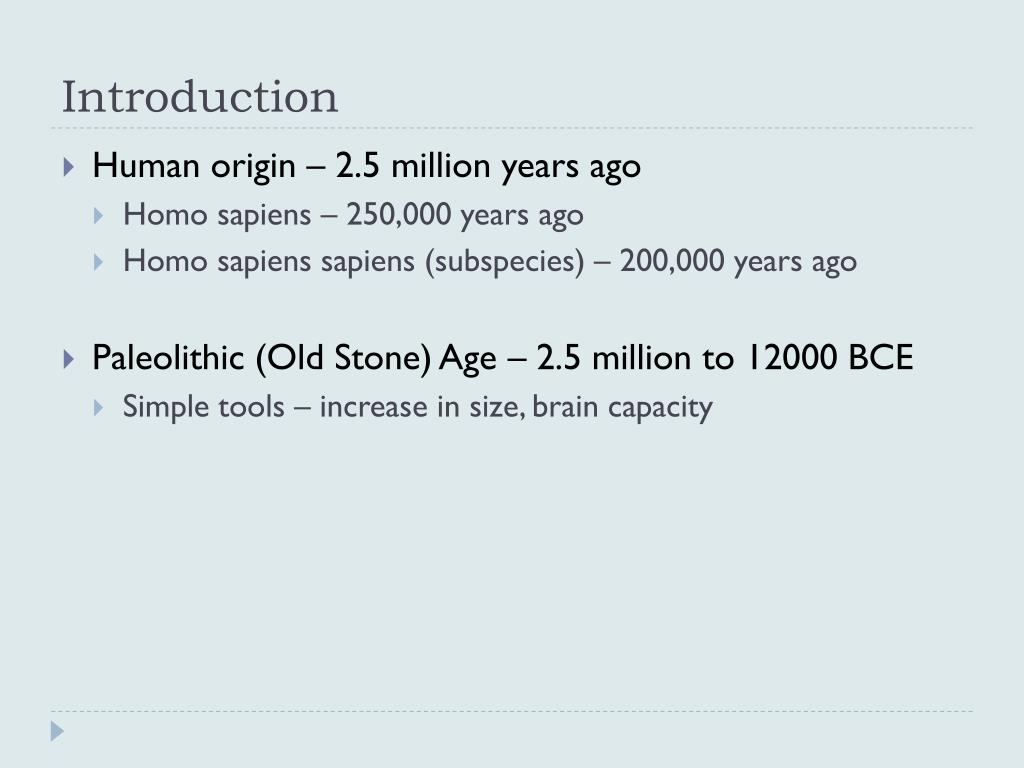Click the bullet arrow next to Homo sapiens
The height and width of the screenshot is (768, 1024).
click(99, 216)
